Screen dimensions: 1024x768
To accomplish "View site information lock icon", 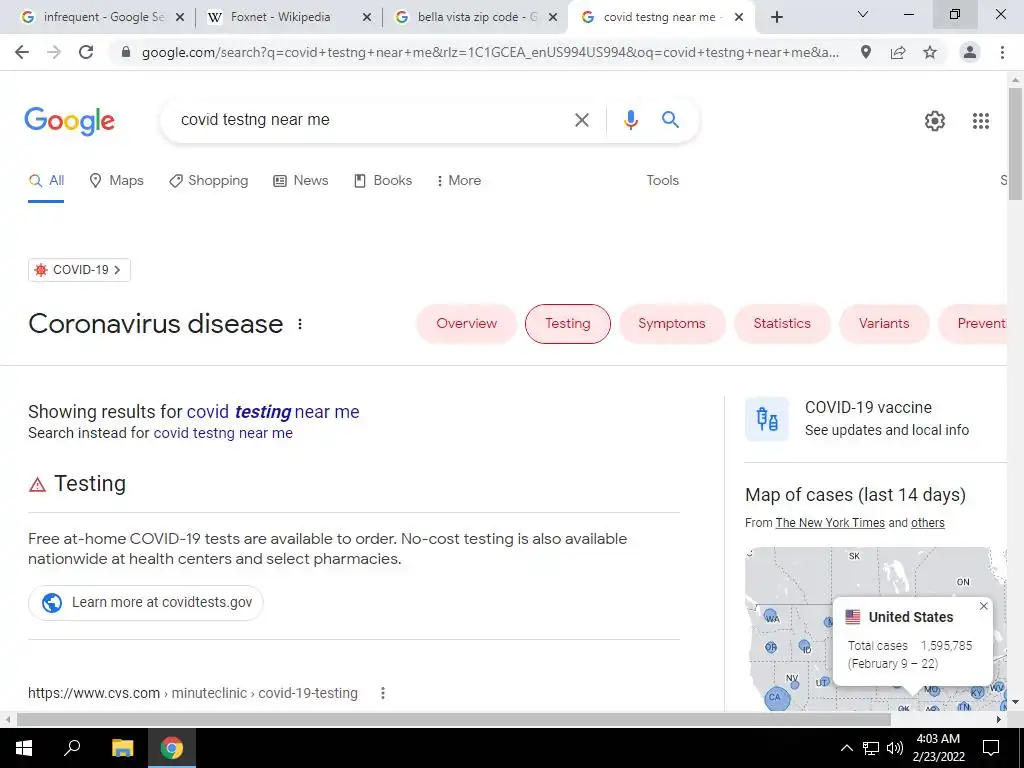I will (x=126, y=52).
